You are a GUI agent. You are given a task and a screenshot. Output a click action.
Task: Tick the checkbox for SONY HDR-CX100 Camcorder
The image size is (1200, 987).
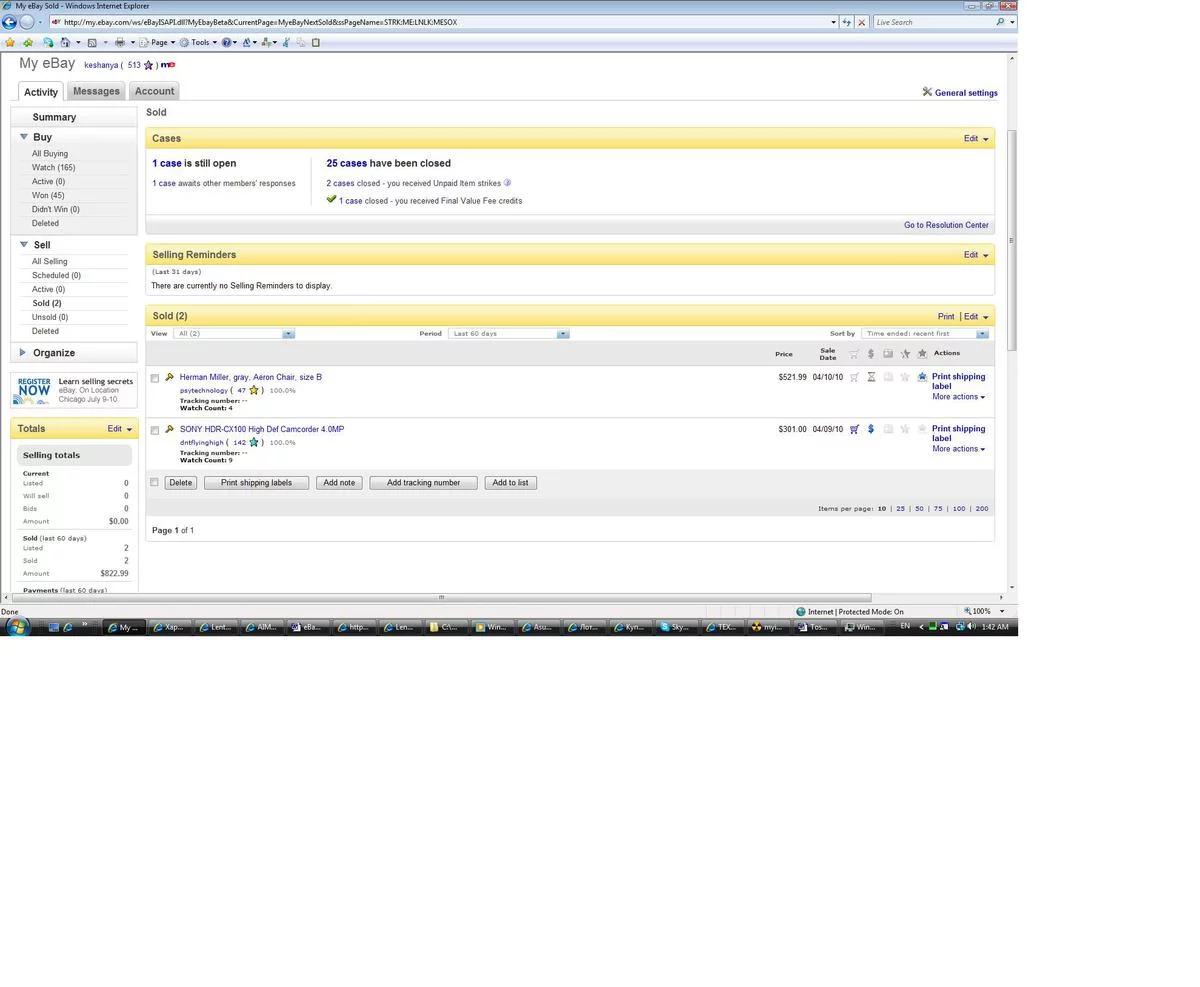click(x=154, y=430)
